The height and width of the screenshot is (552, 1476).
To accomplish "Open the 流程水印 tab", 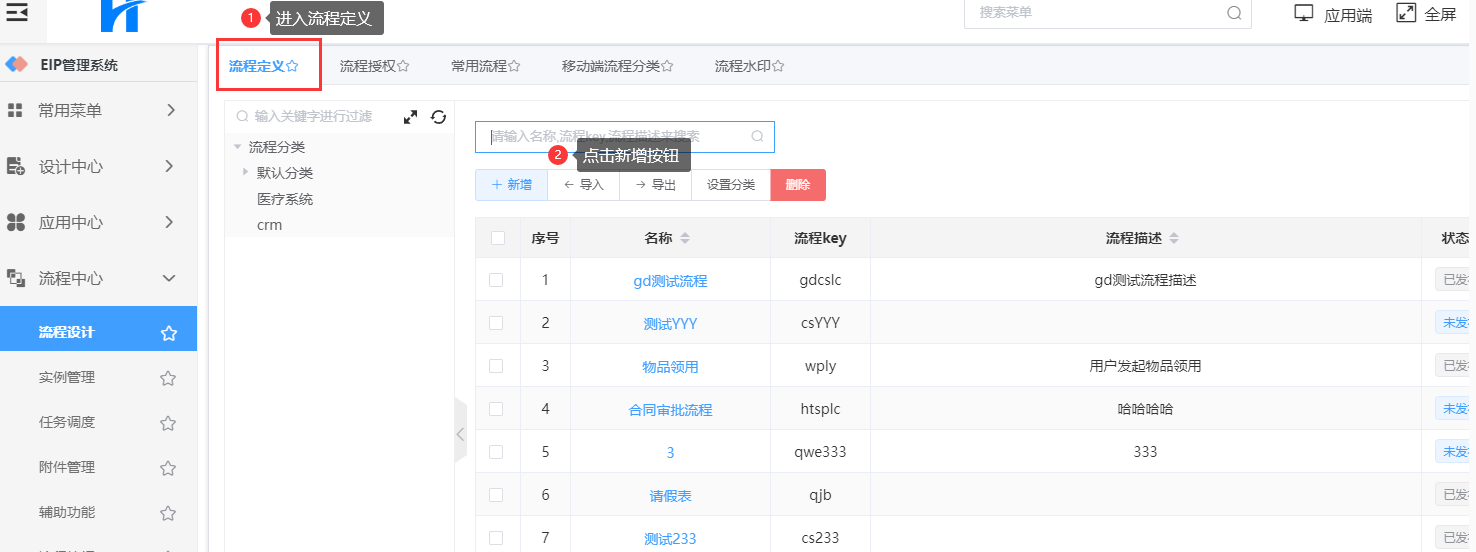I will click(748, 66).
